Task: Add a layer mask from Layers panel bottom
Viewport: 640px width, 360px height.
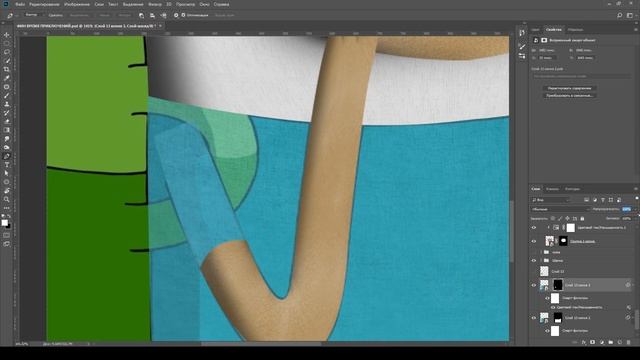Action: pos(593,342)
